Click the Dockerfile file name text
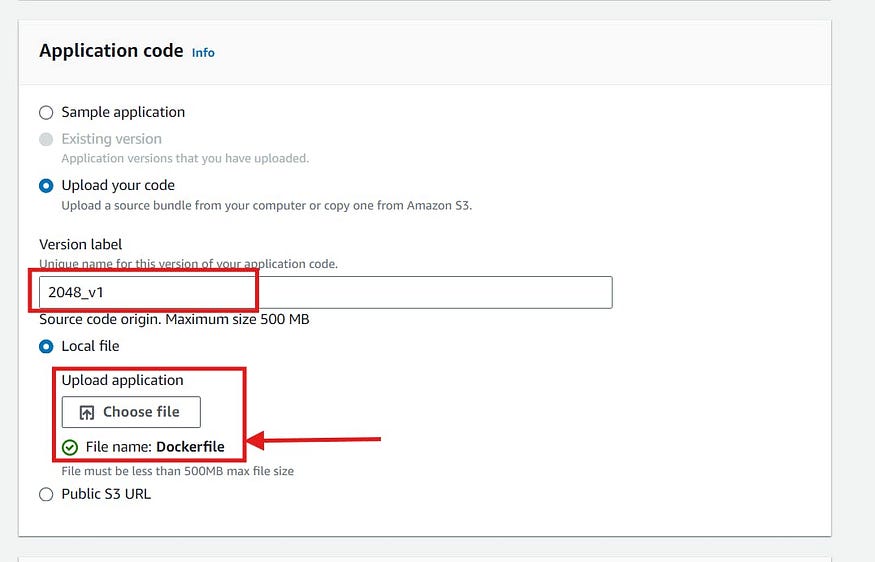This screenshot has height=562, width=875. [190, 446]
